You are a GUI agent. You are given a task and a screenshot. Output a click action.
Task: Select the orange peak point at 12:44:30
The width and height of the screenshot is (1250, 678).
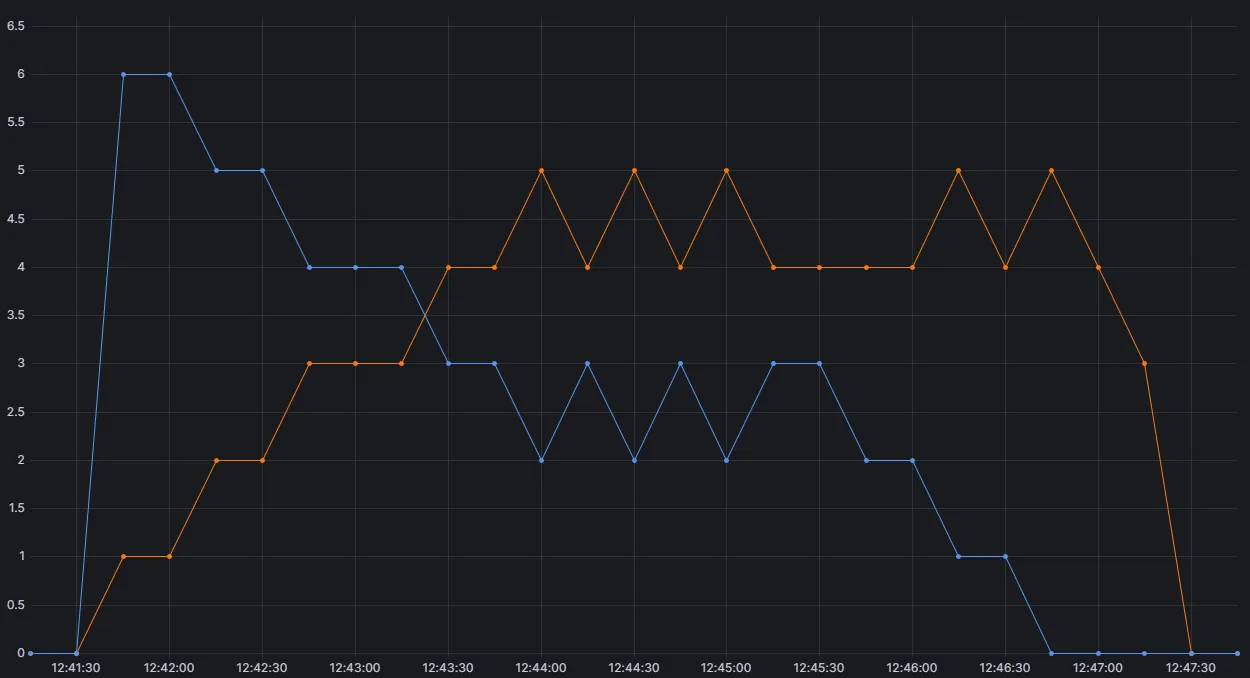pos(634,170)
